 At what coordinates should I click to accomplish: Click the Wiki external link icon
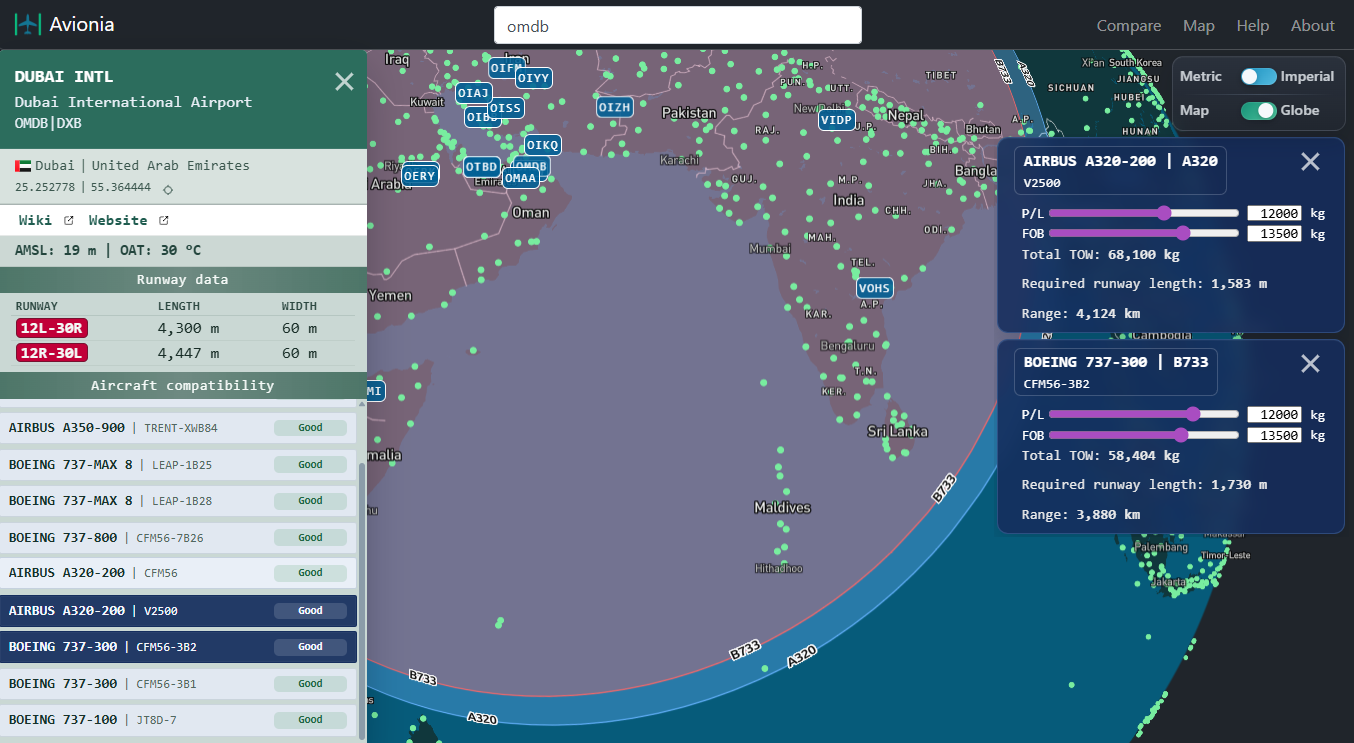69,220
